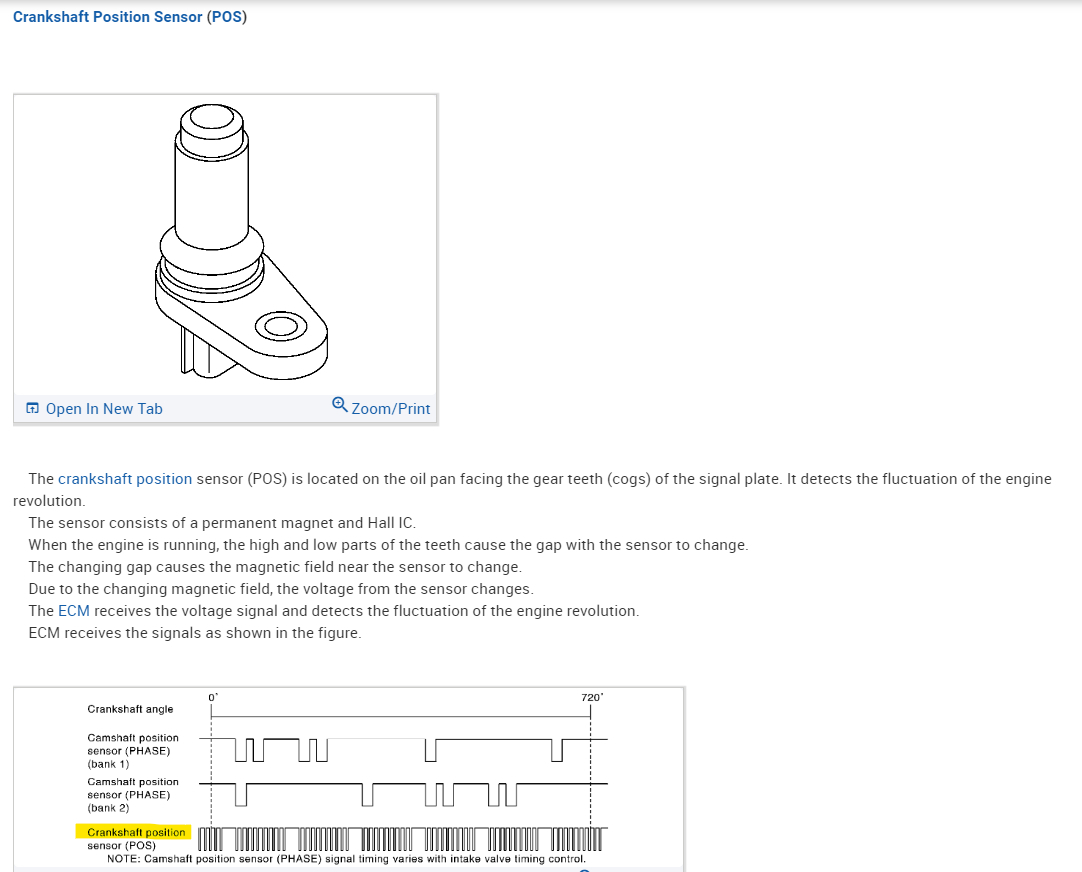
Task: Click the sentence 'The sensor consists of a permanent magnet'
Action: (x=222, y=523)
